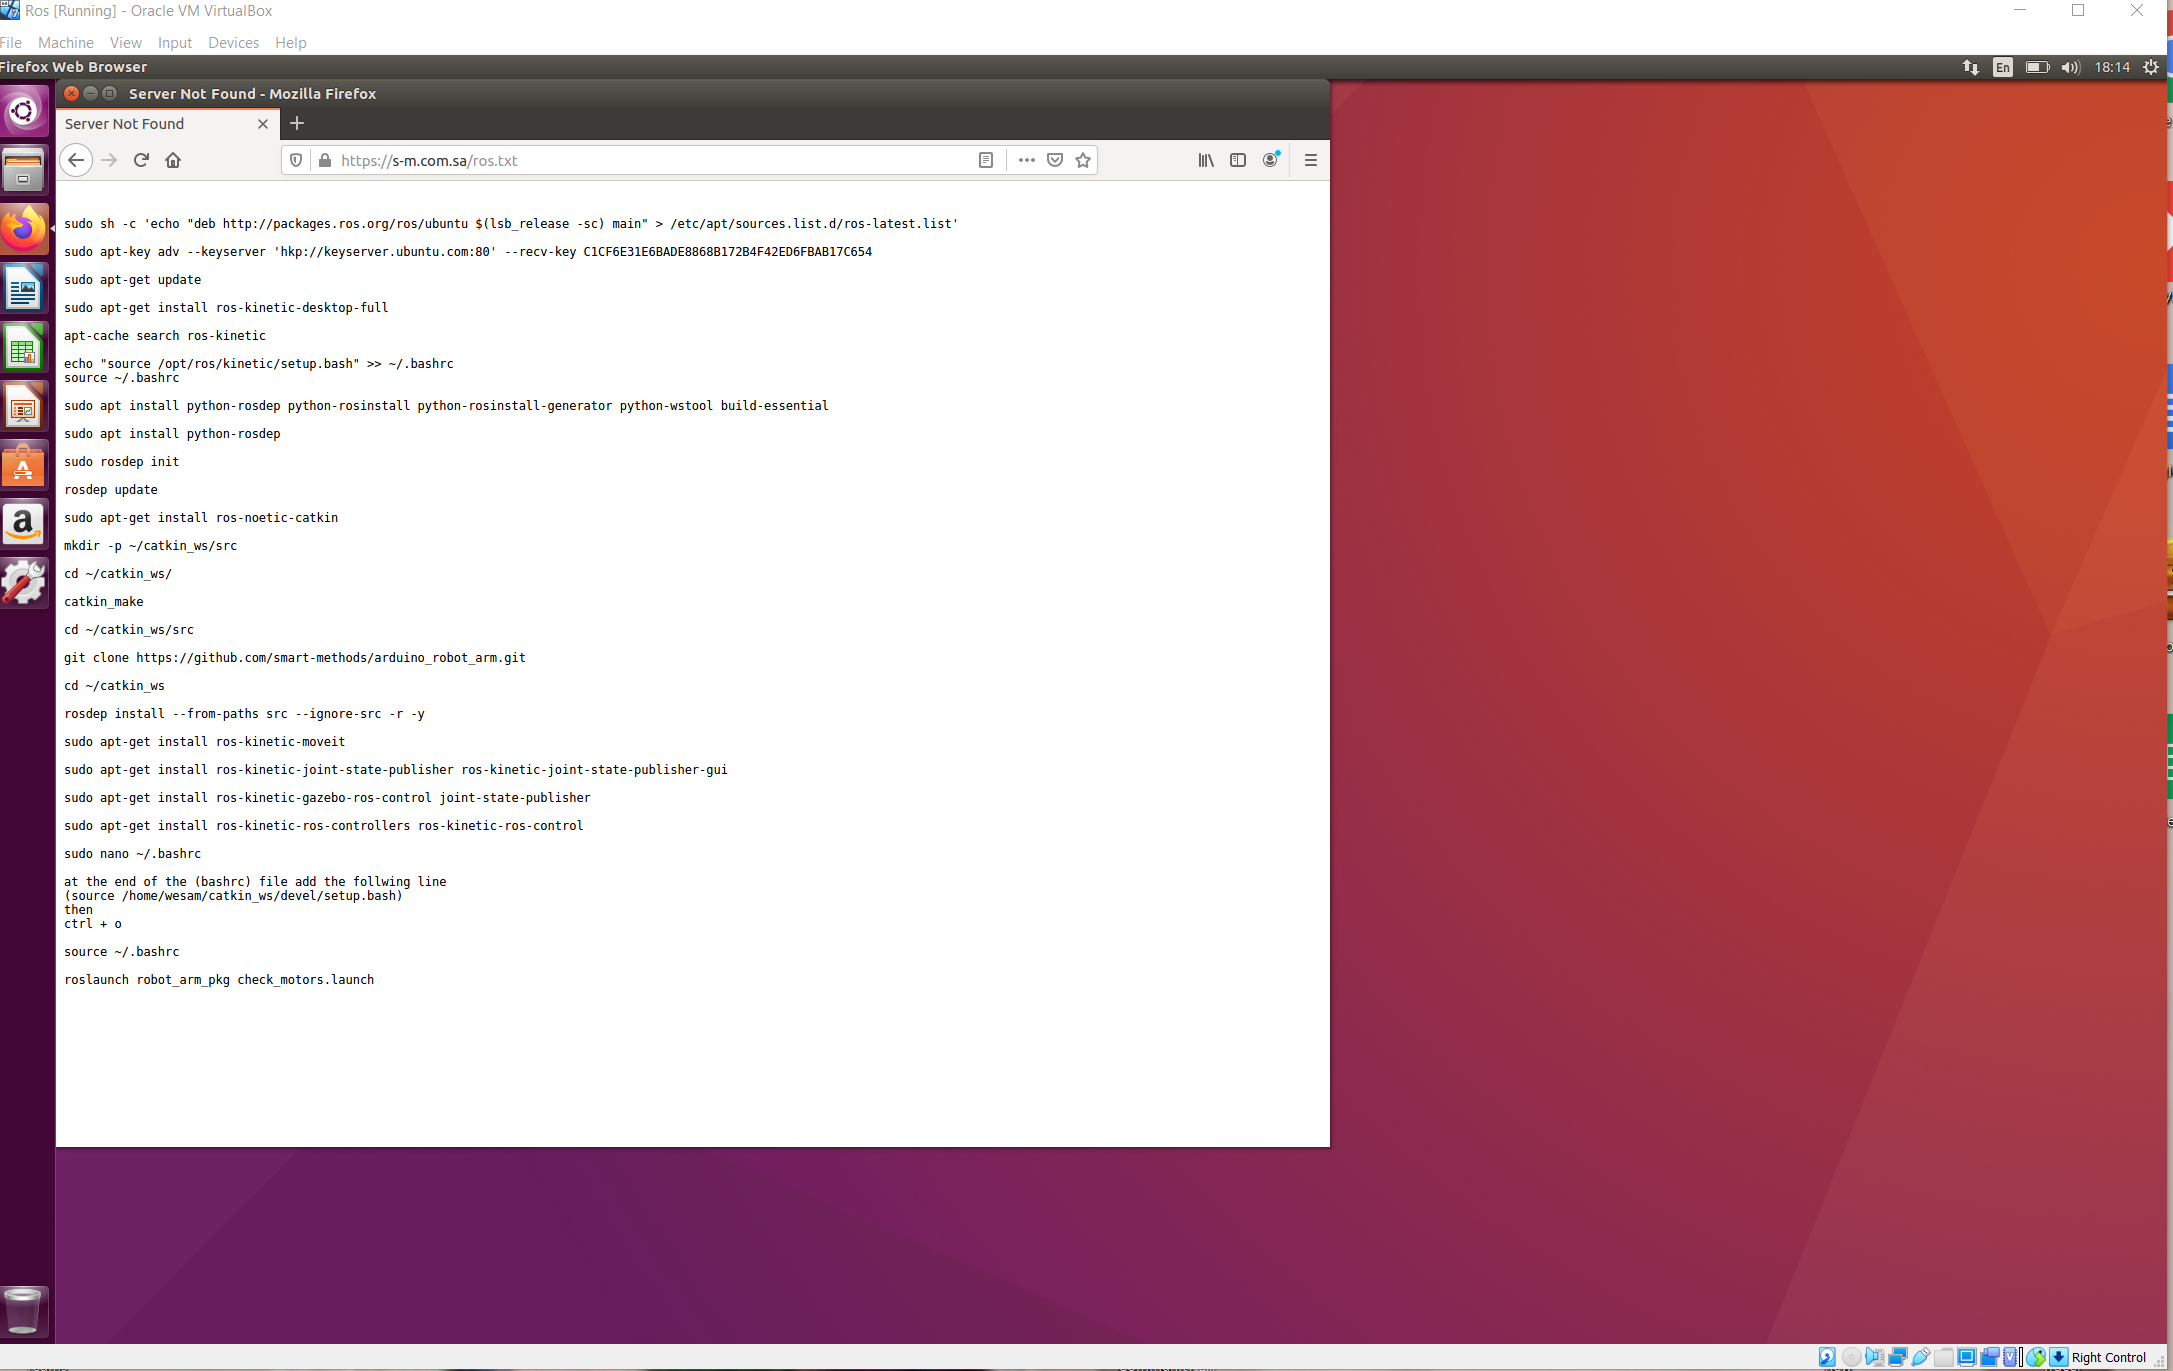The width and height of the screenshot is (2173, 1371).
Task: Open the Devices menu in VirtualBox
Action: 233,42
